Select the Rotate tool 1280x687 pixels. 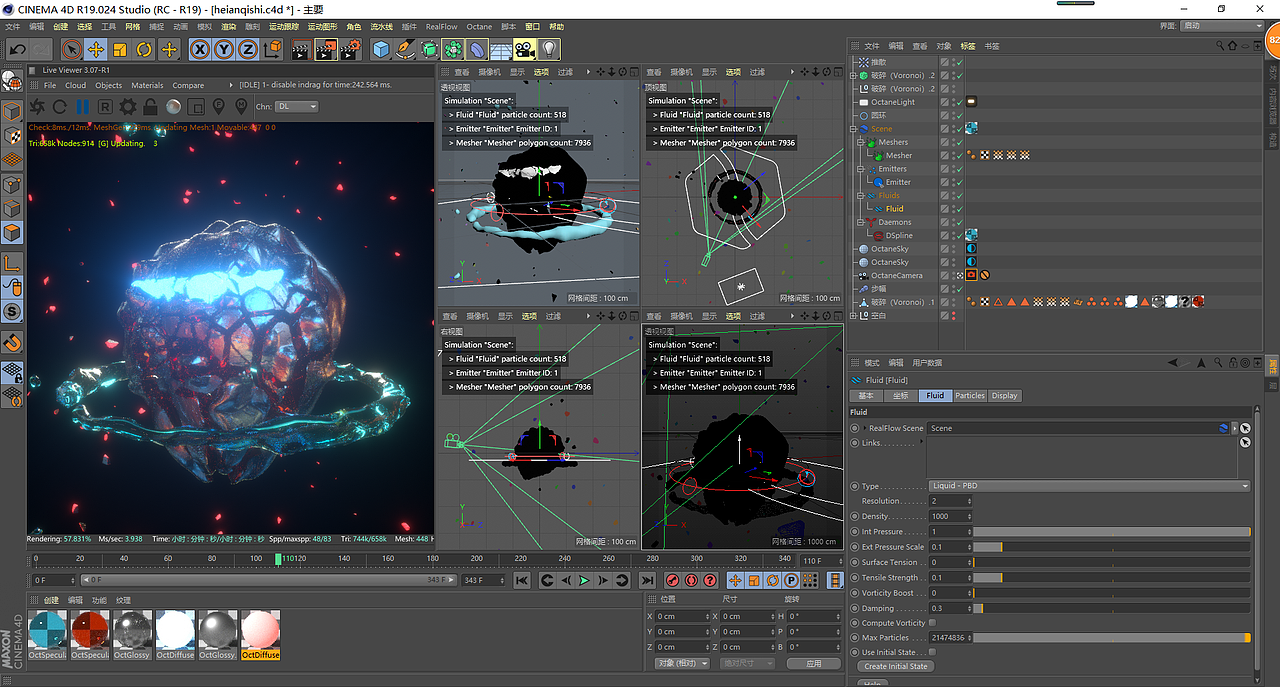click(x=144, y=49)
